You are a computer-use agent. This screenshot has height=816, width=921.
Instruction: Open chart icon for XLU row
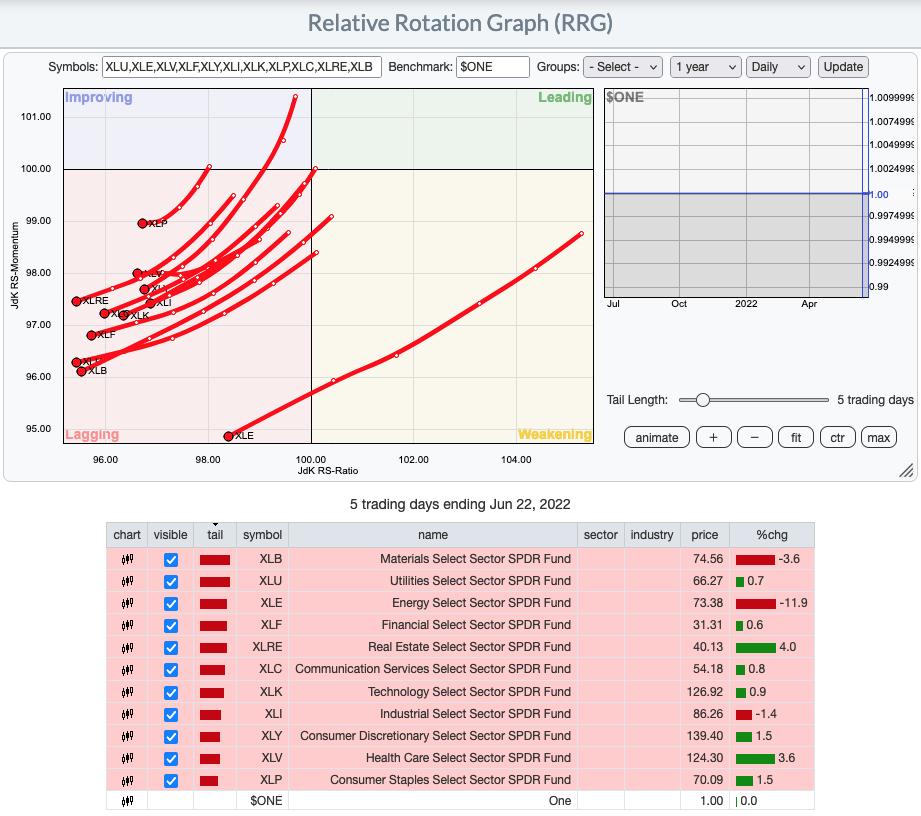pos(127,582)
